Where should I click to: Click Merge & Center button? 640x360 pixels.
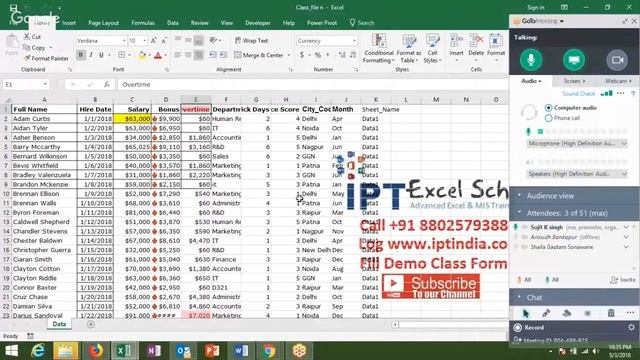(259, 55)
